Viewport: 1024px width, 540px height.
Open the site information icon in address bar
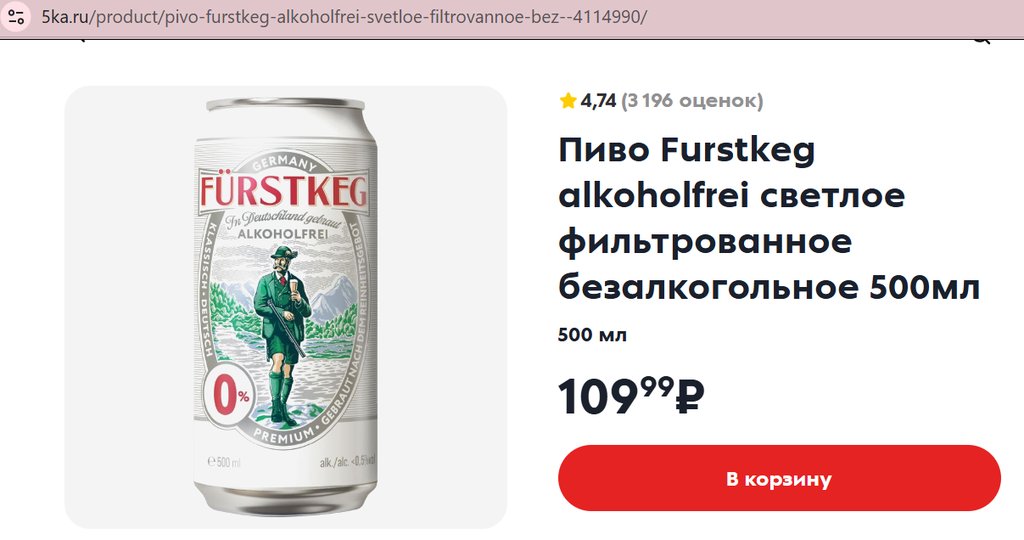16,17
